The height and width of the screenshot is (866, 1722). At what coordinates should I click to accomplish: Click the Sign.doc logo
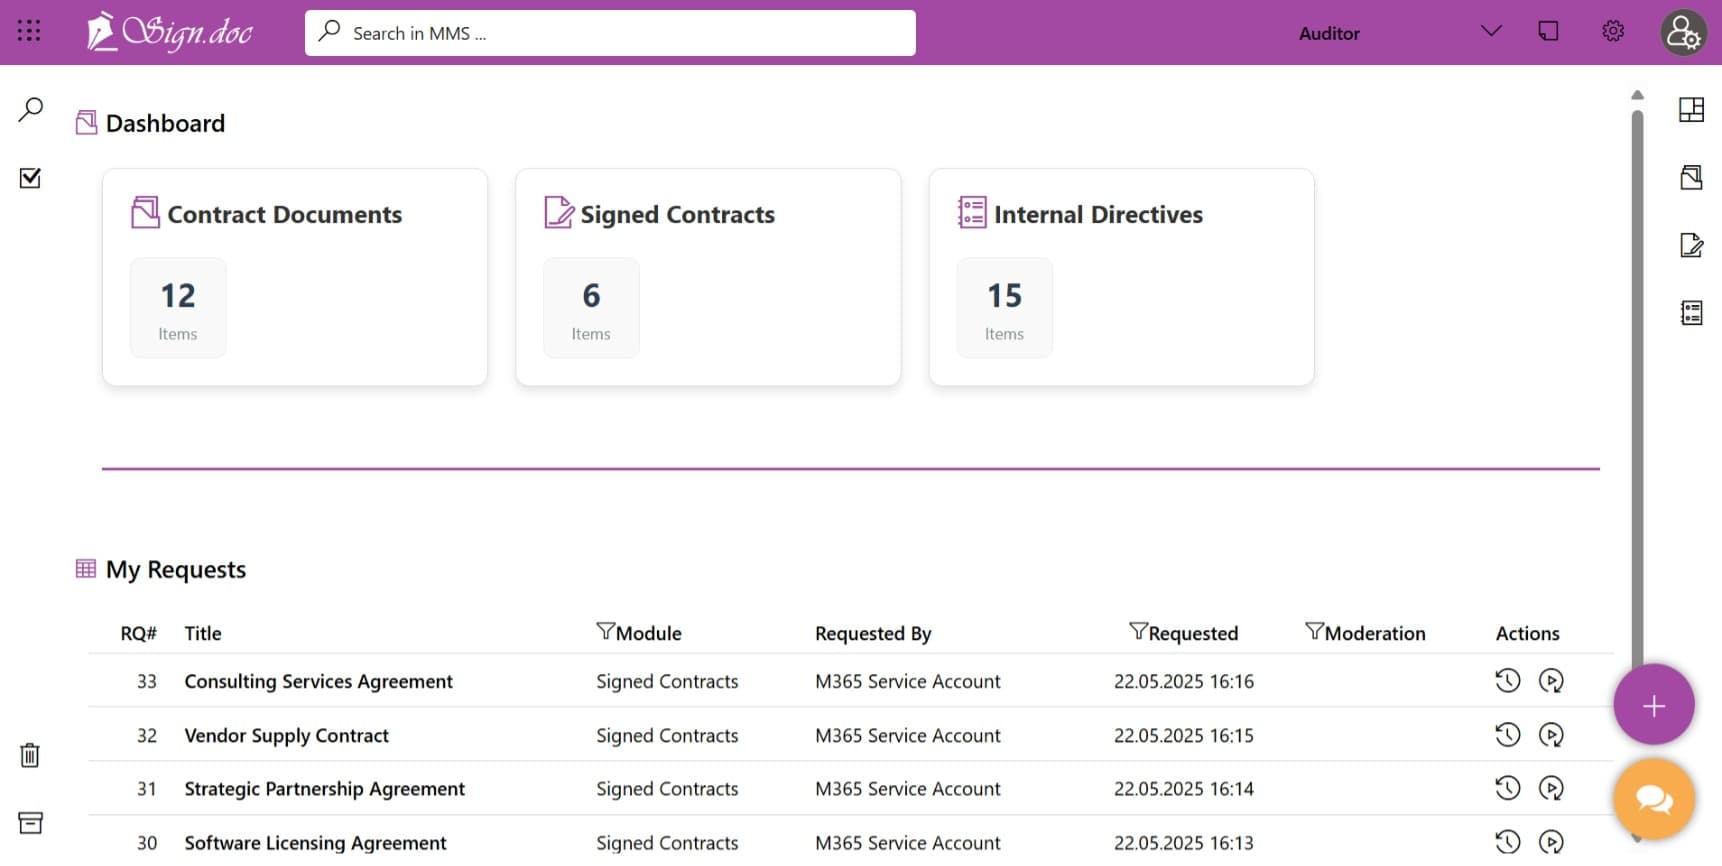pos(169,32)
